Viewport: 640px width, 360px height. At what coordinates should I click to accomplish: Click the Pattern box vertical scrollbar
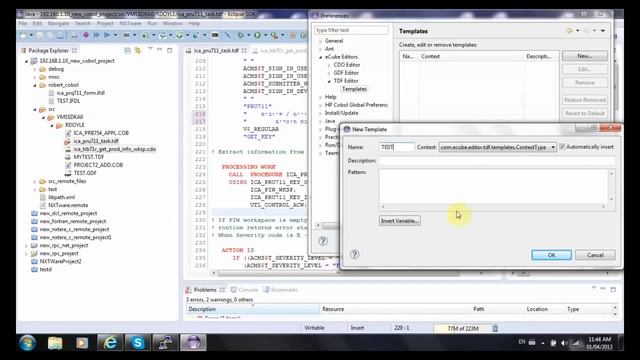pyautogui.click(x=611, y=186)
